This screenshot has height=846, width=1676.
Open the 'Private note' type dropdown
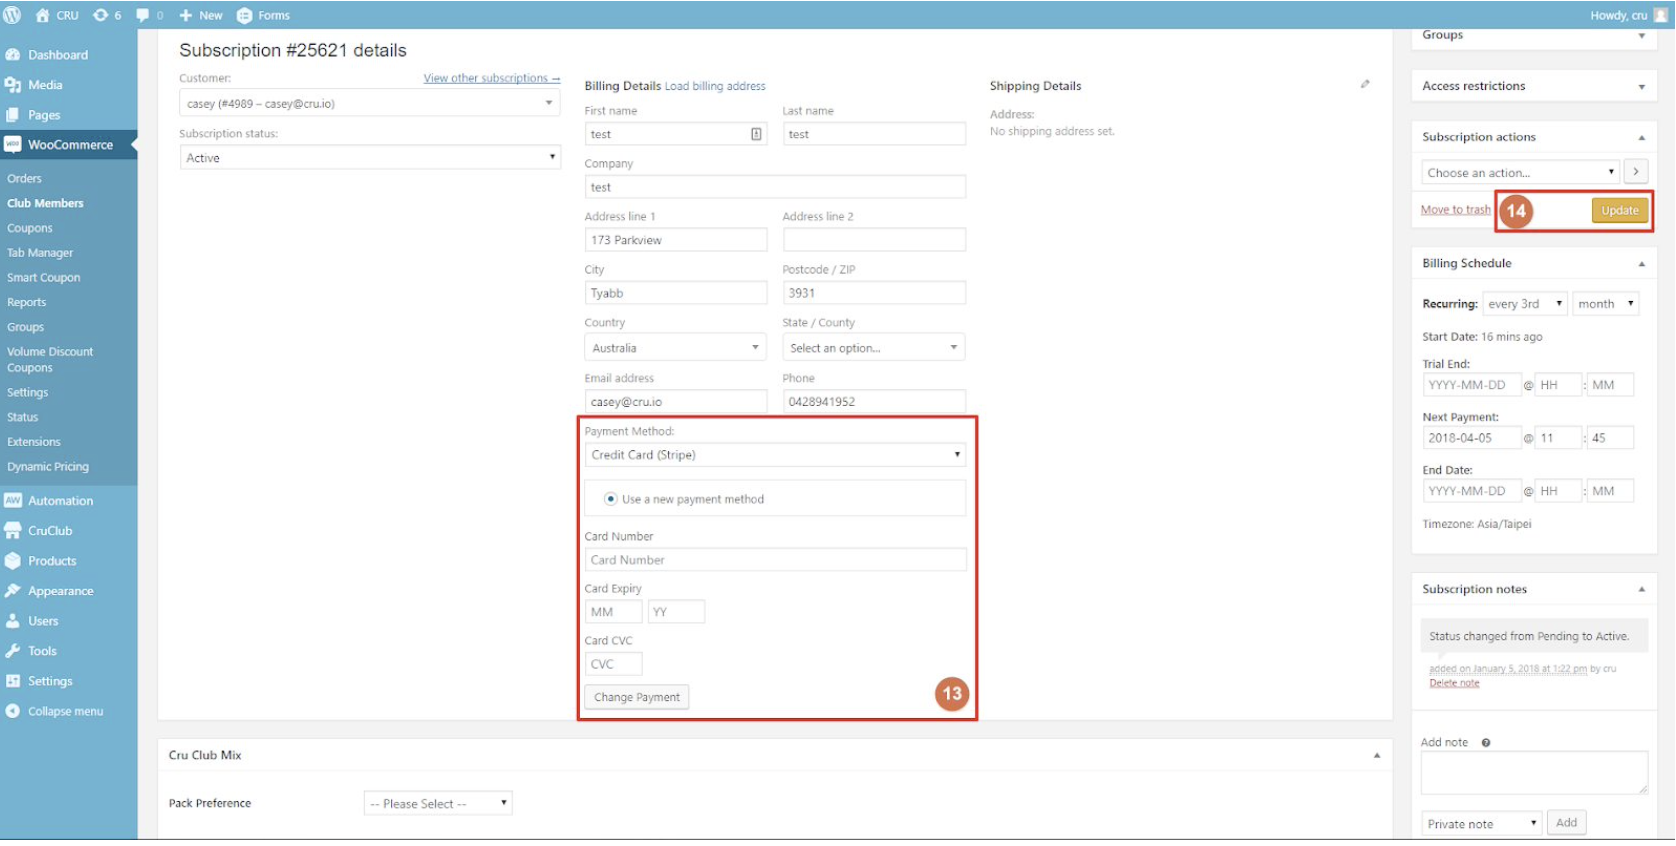[1481, 824]
